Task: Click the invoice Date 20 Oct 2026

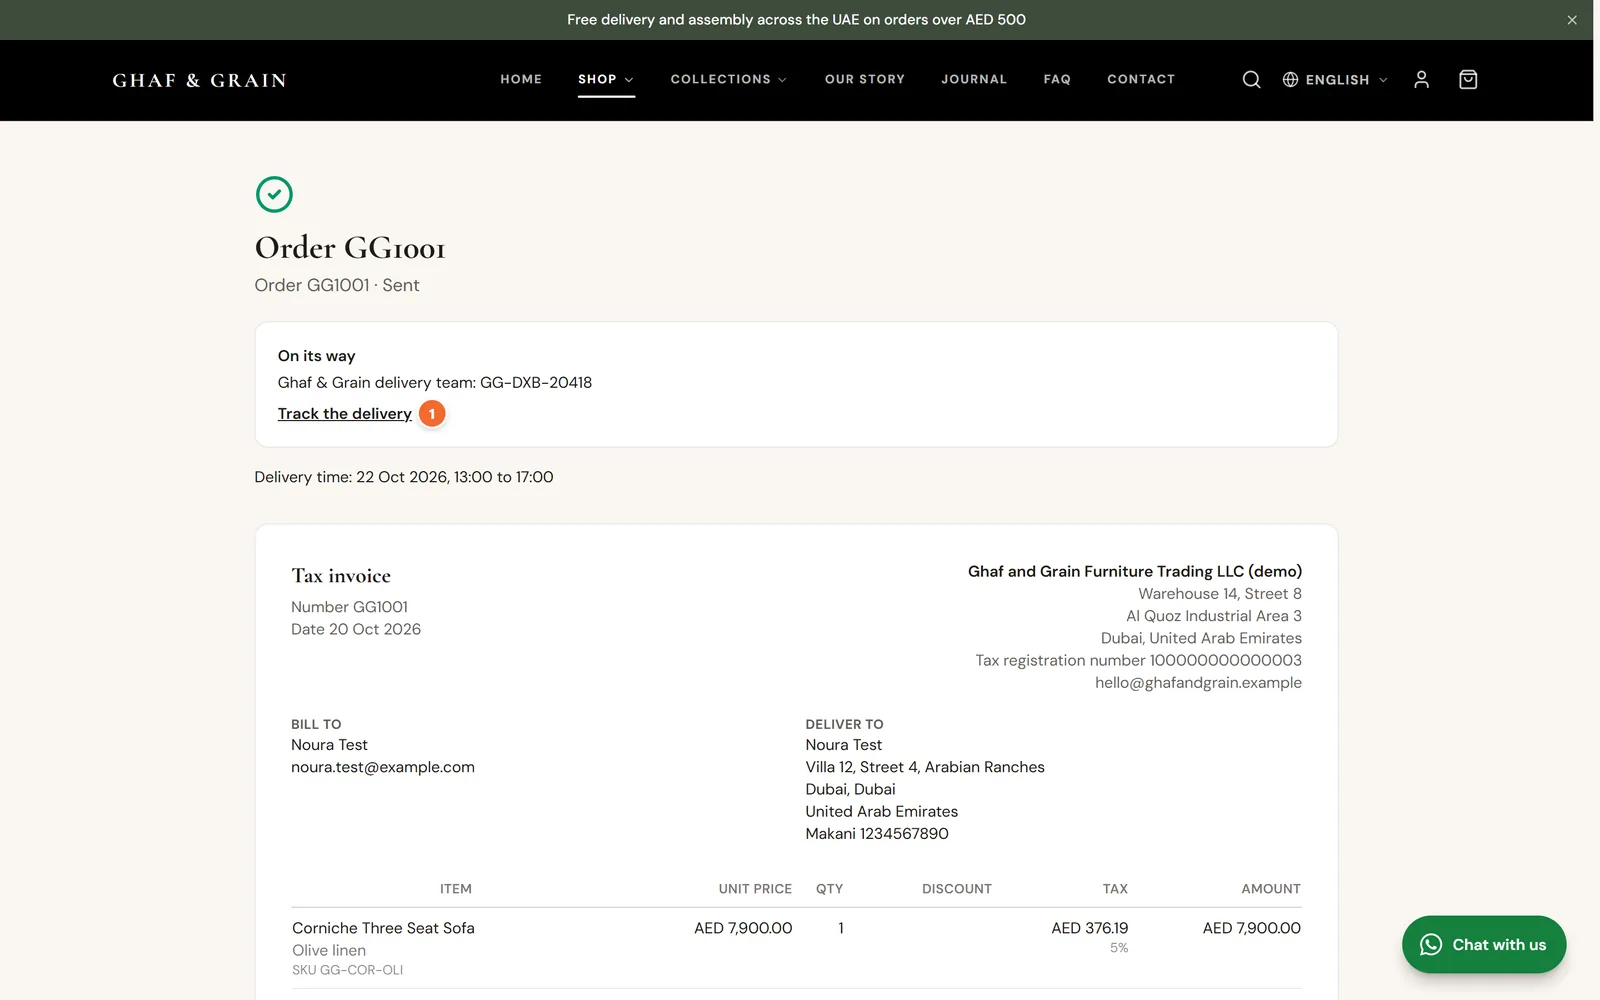Action: (x=356, y=629)
